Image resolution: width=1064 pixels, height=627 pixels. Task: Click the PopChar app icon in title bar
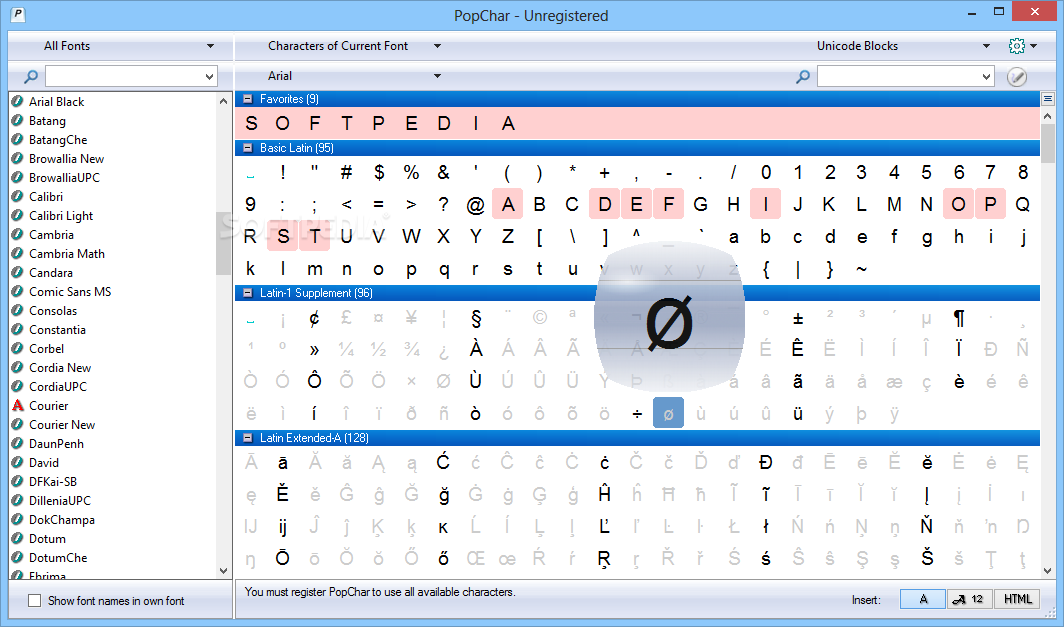(x=18, y=14)
